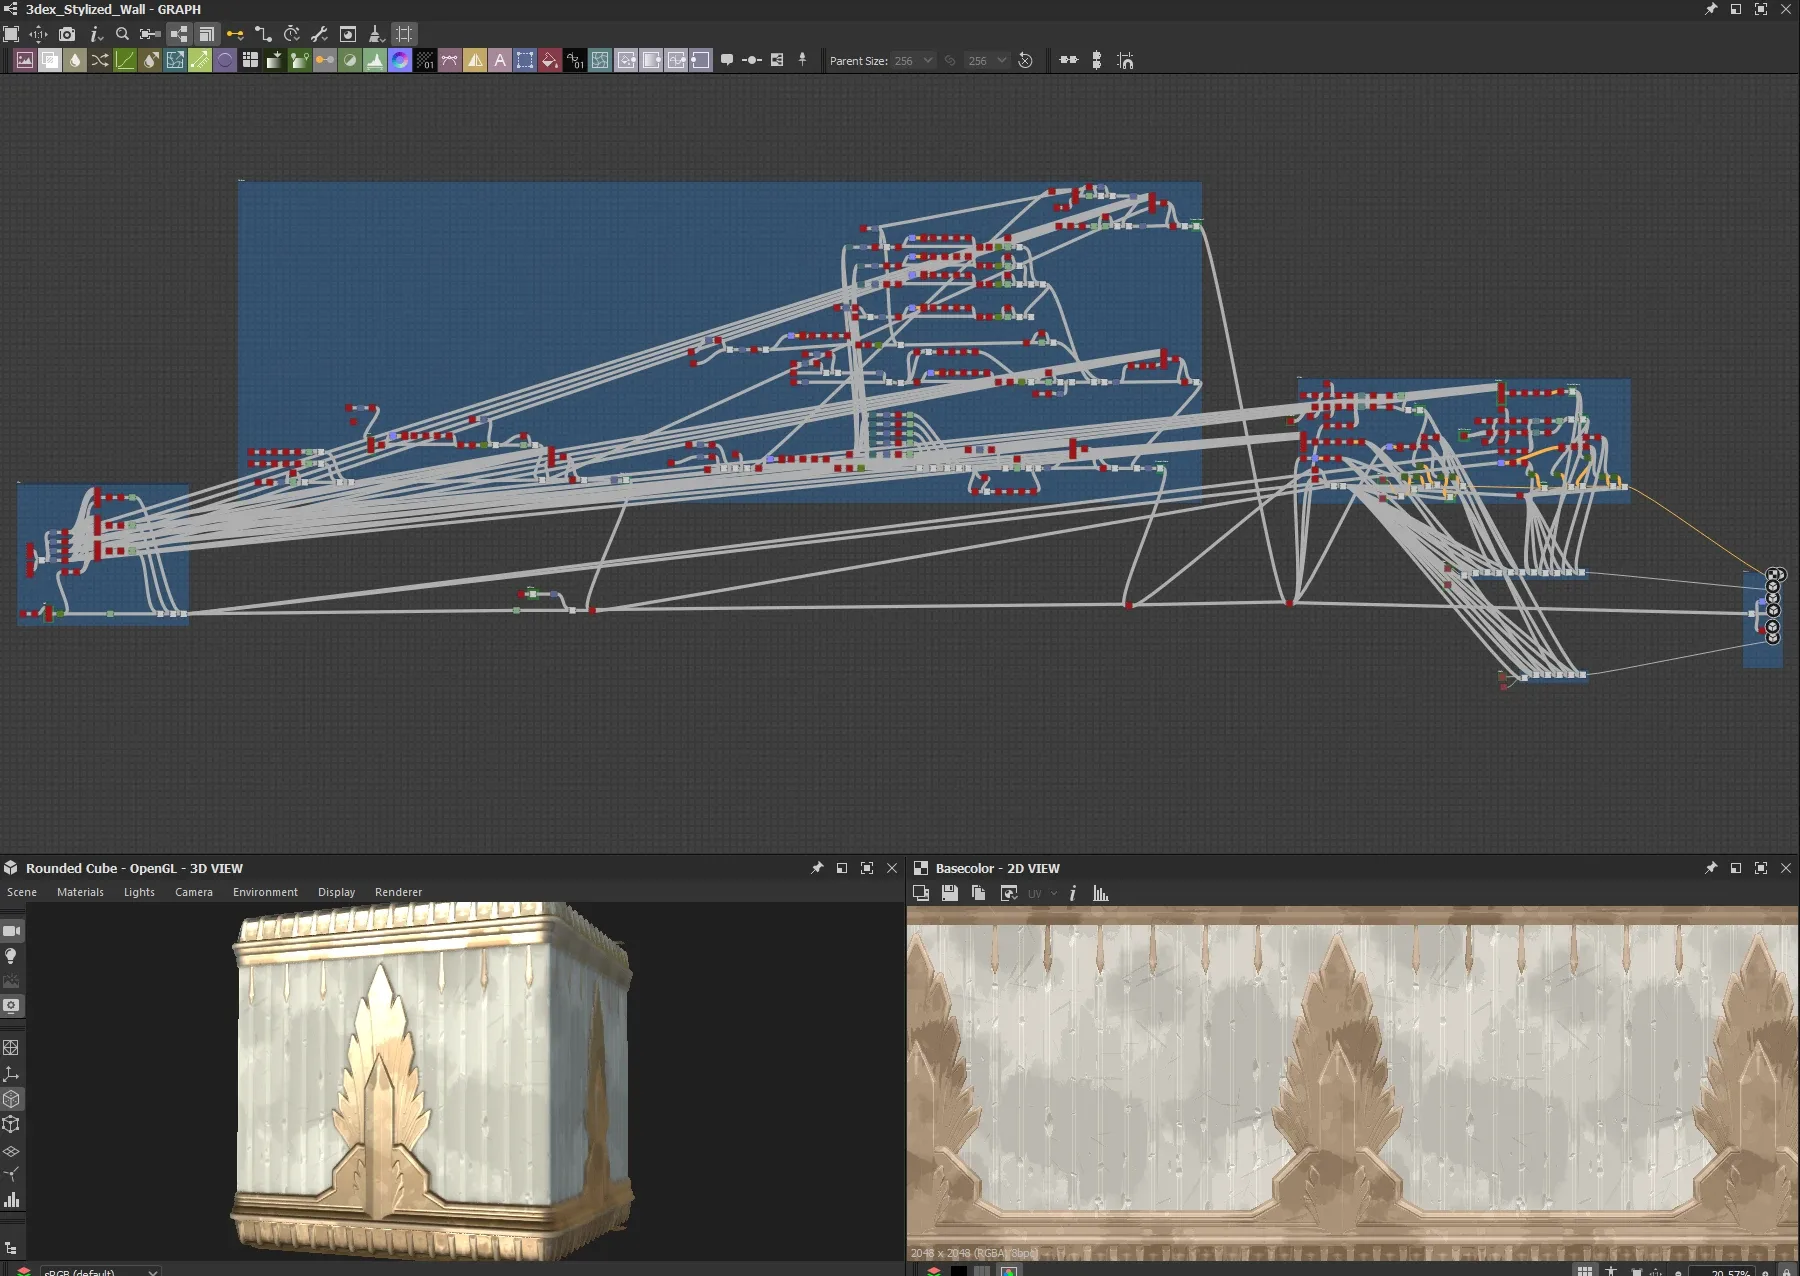Screen dimensions: 1800x1276
Task: Click the background color swatch below the 2D view
Action: tap(959, 1270)
